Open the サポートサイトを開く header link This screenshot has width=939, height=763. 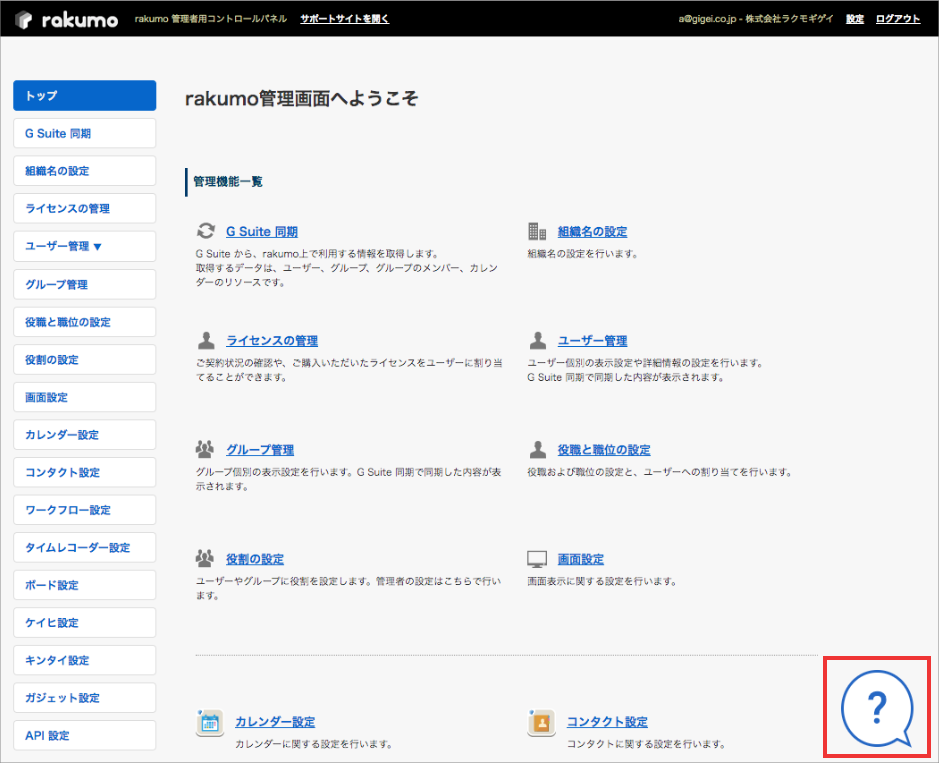pos(344,19)
